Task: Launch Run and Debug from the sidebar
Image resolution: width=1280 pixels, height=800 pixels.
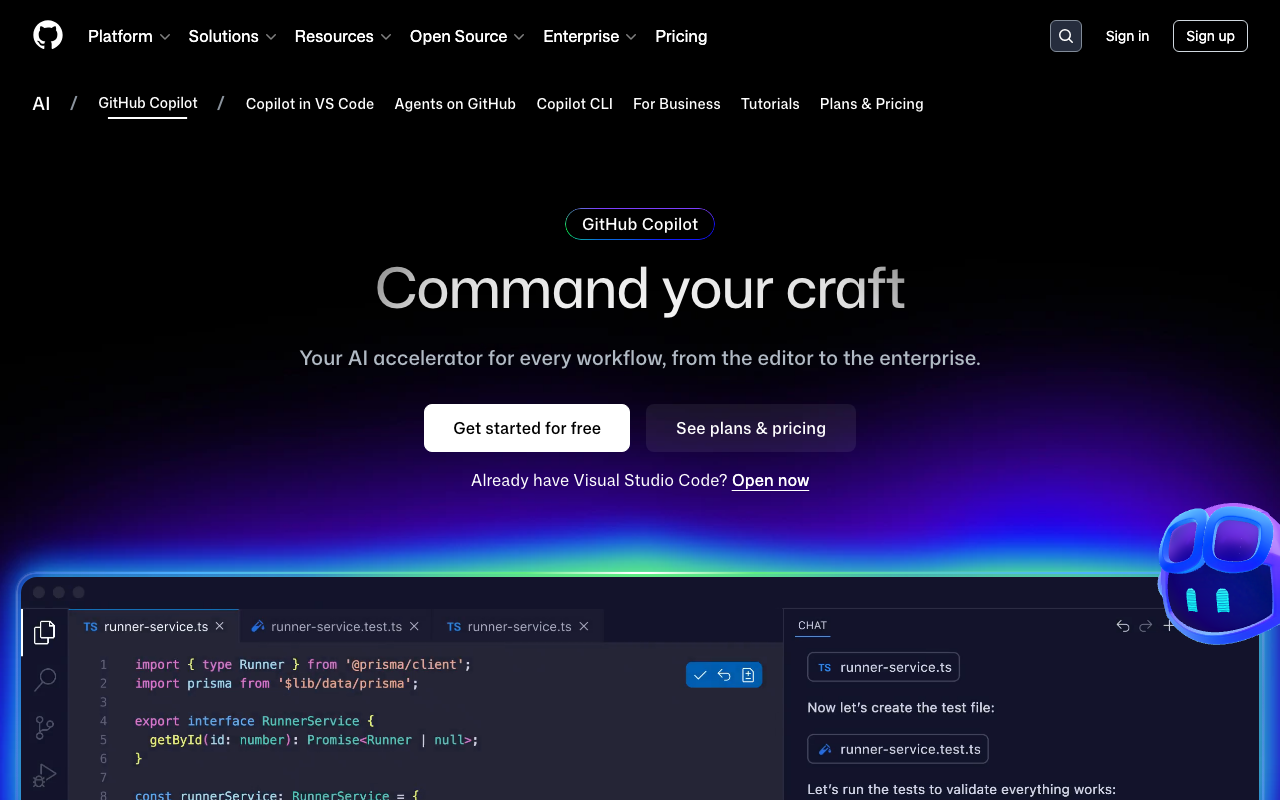Action: (x=44, y=775)
